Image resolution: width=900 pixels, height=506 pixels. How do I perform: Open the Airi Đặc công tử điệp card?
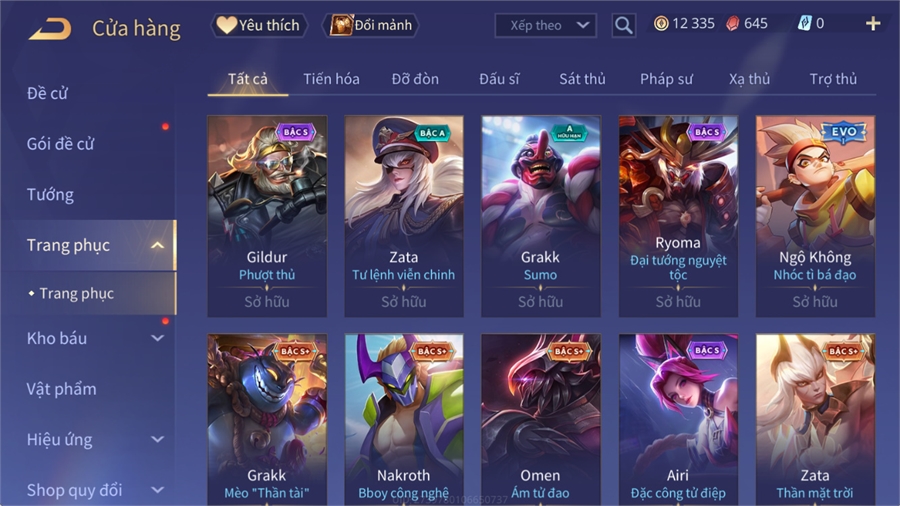[x=678, y=419]
